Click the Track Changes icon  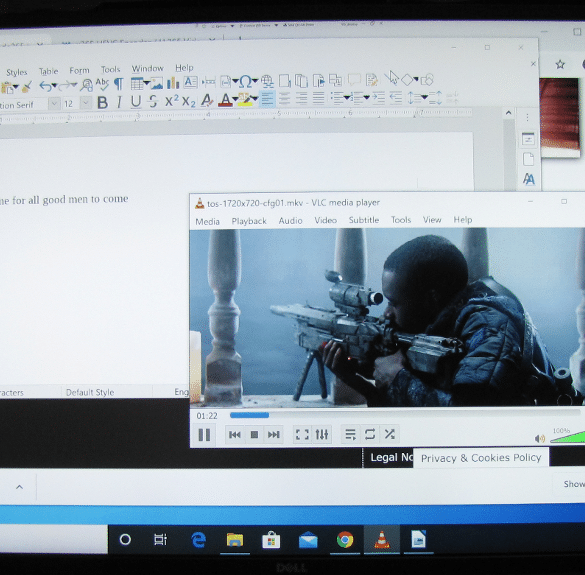pos(372,79)
